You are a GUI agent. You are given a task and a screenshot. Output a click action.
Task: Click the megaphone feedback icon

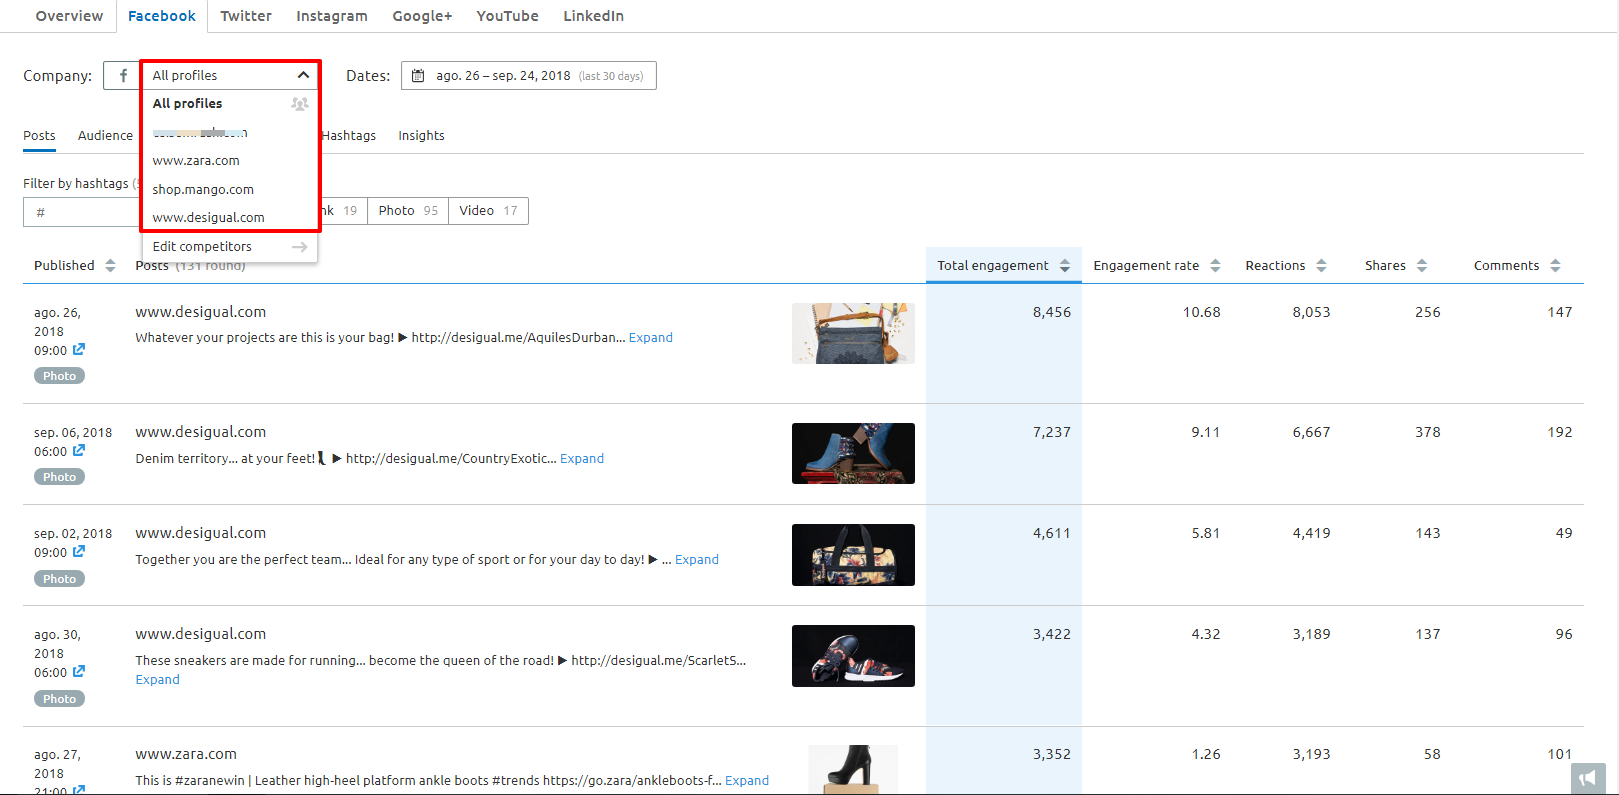point(1588,778)
